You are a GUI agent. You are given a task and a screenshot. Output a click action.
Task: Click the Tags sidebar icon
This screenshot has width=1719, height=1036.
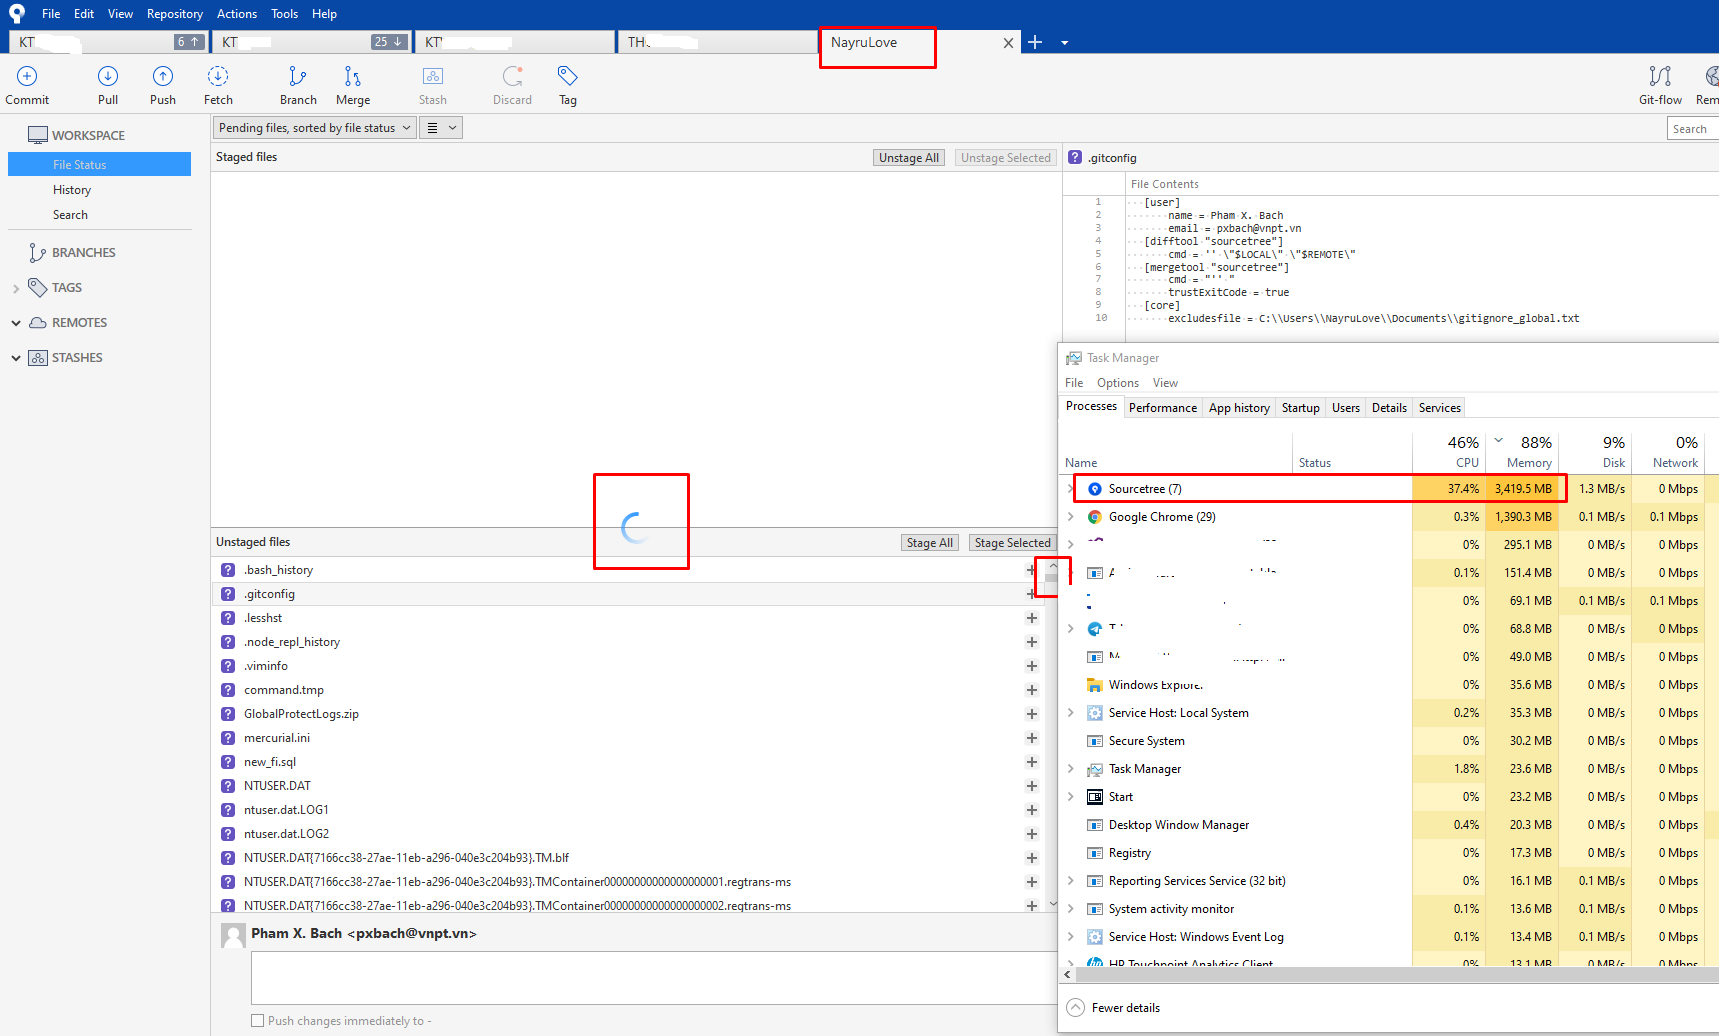pos(37,288)
